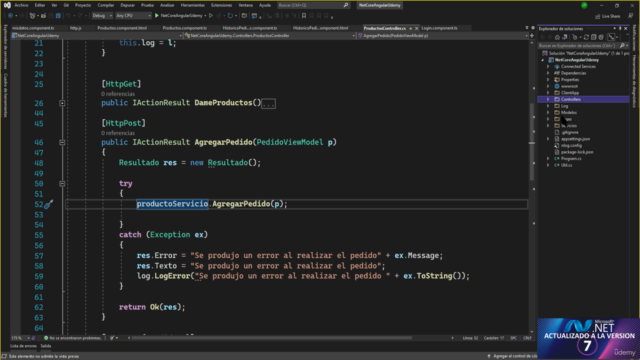This screenshot has height=360, width=640.
Task: Open the Herramientas menu
Action: [193, 5]
